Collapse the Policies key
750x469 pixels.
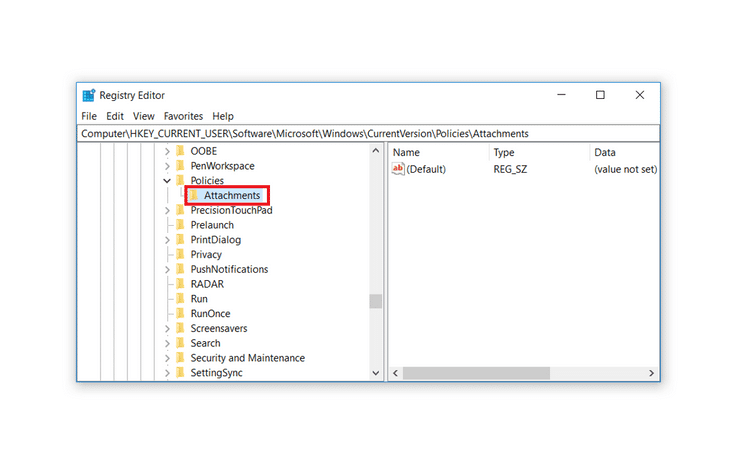167,181
